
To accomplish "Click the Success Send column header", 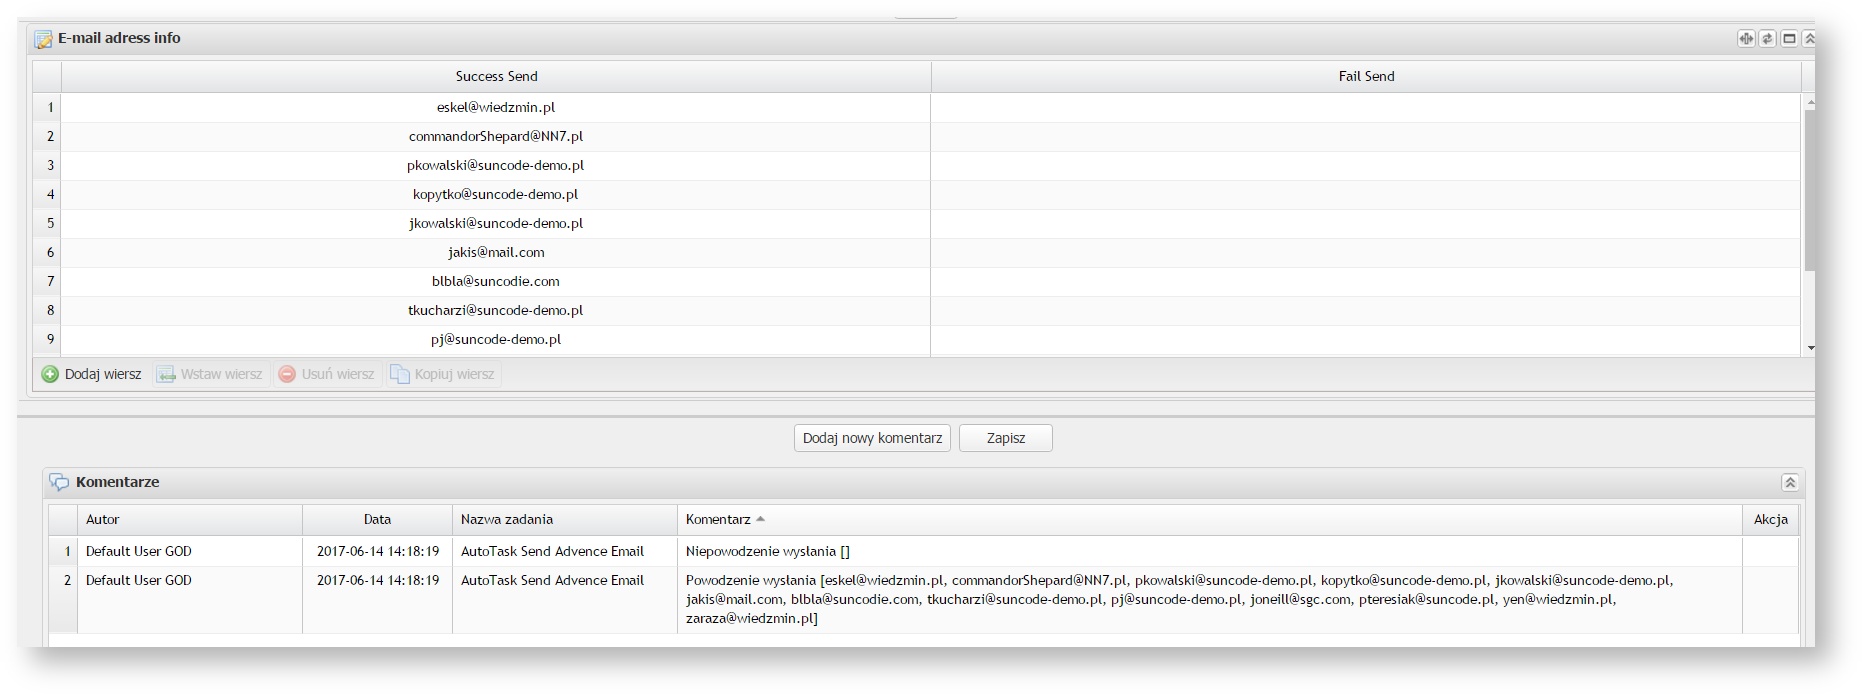I will tap(496, 76).
